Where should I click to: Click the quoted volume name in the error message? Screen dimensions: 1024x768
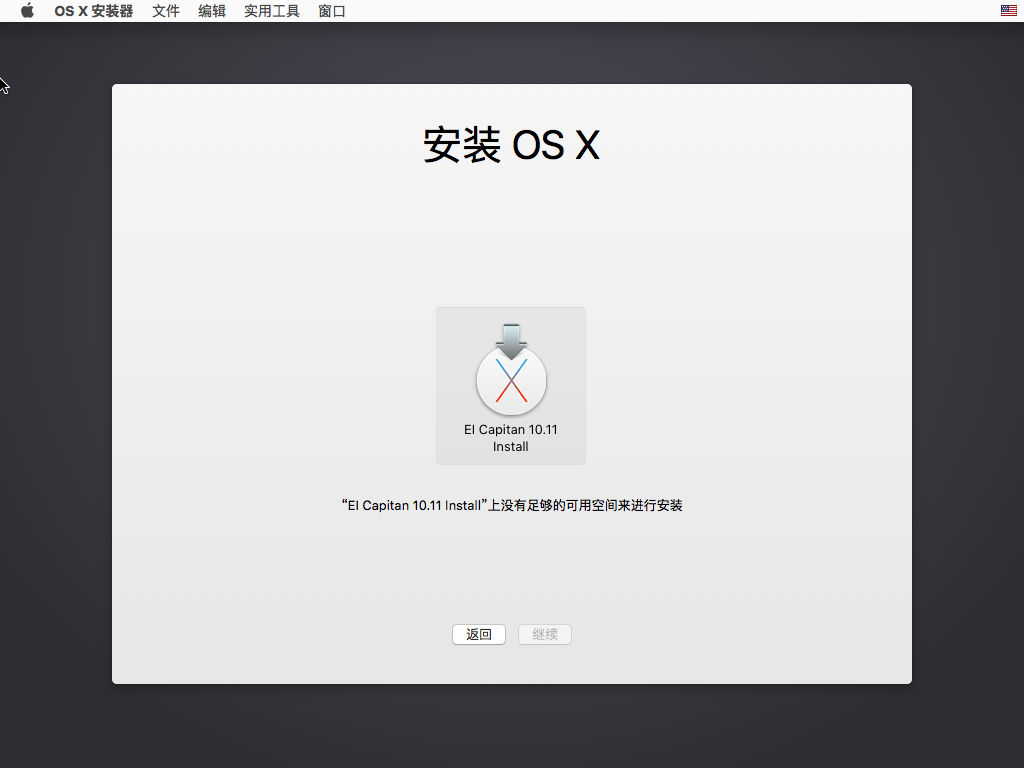tap(413, 506)
